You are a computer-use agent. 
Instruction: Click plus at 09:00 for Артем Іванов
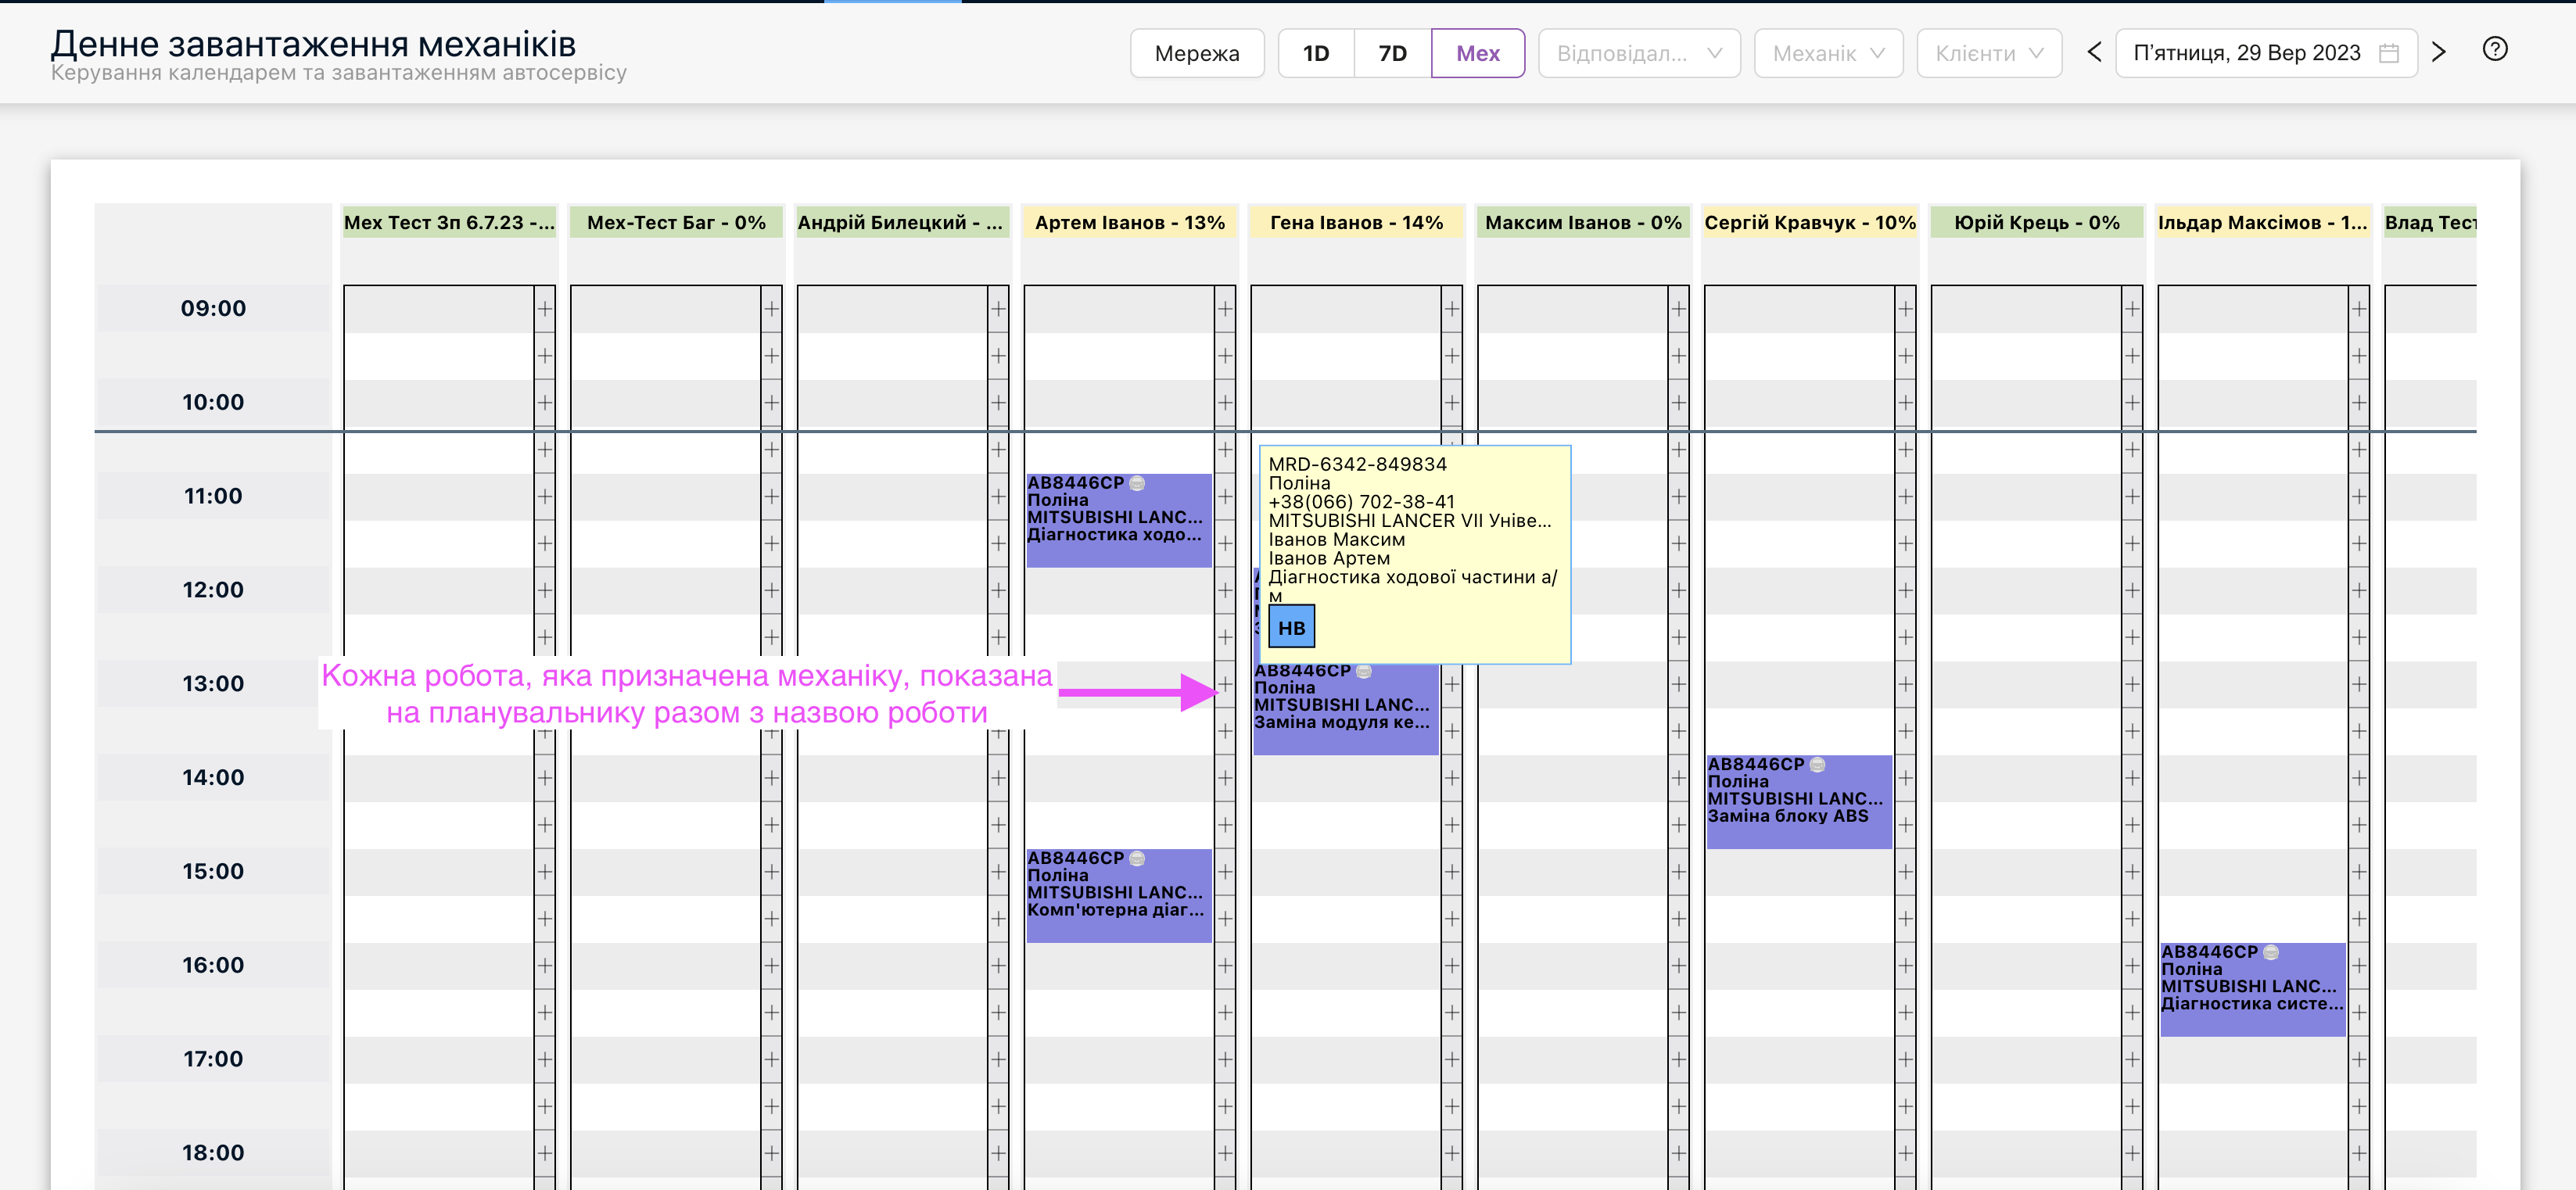tap(1225, 309)
